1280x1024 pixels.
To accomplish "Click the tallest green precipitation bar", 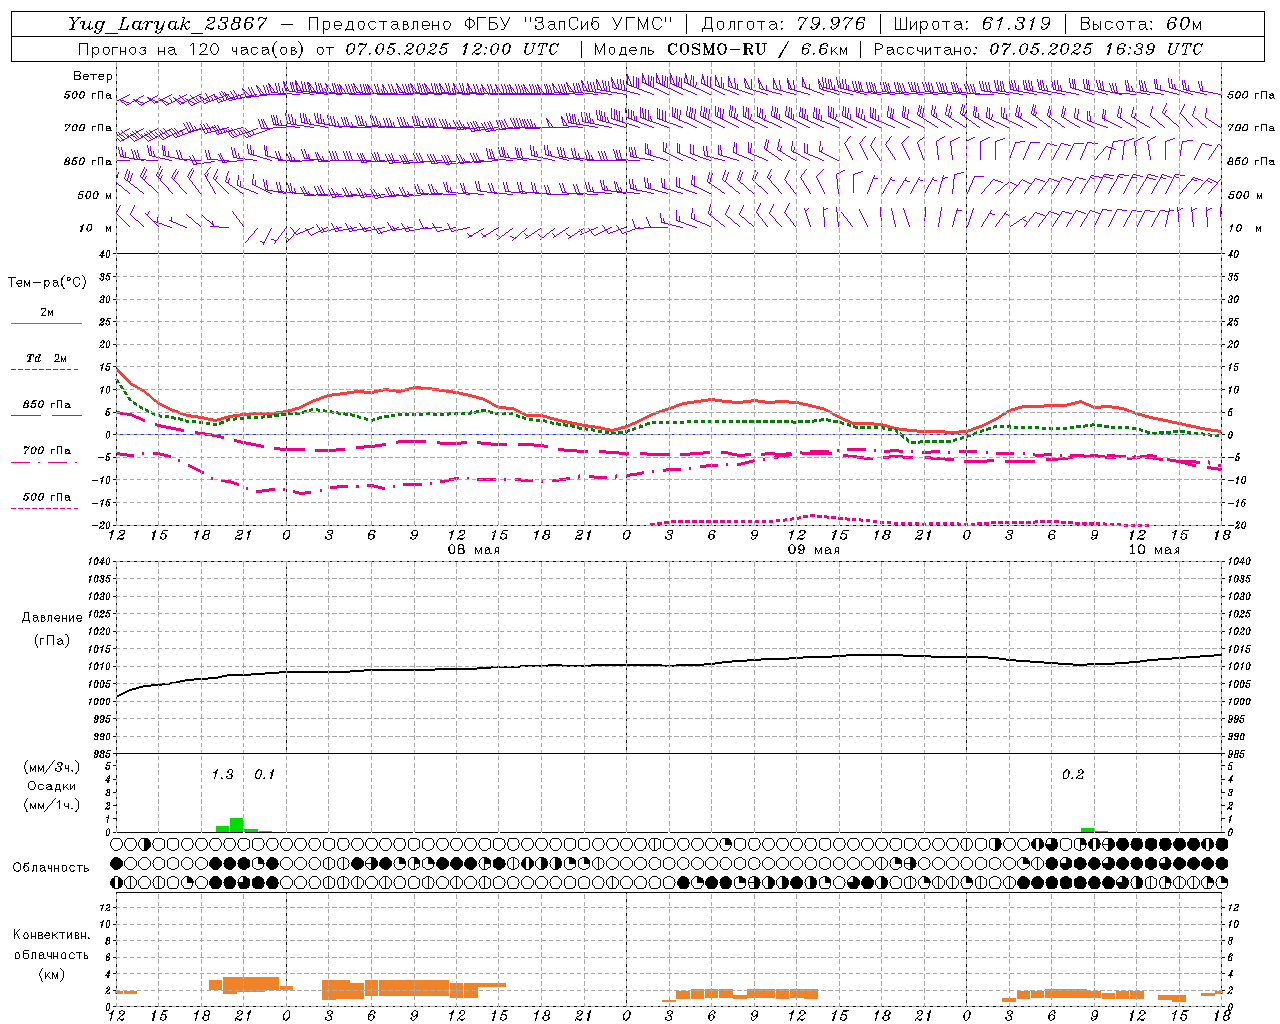I will tap(237, 825).
